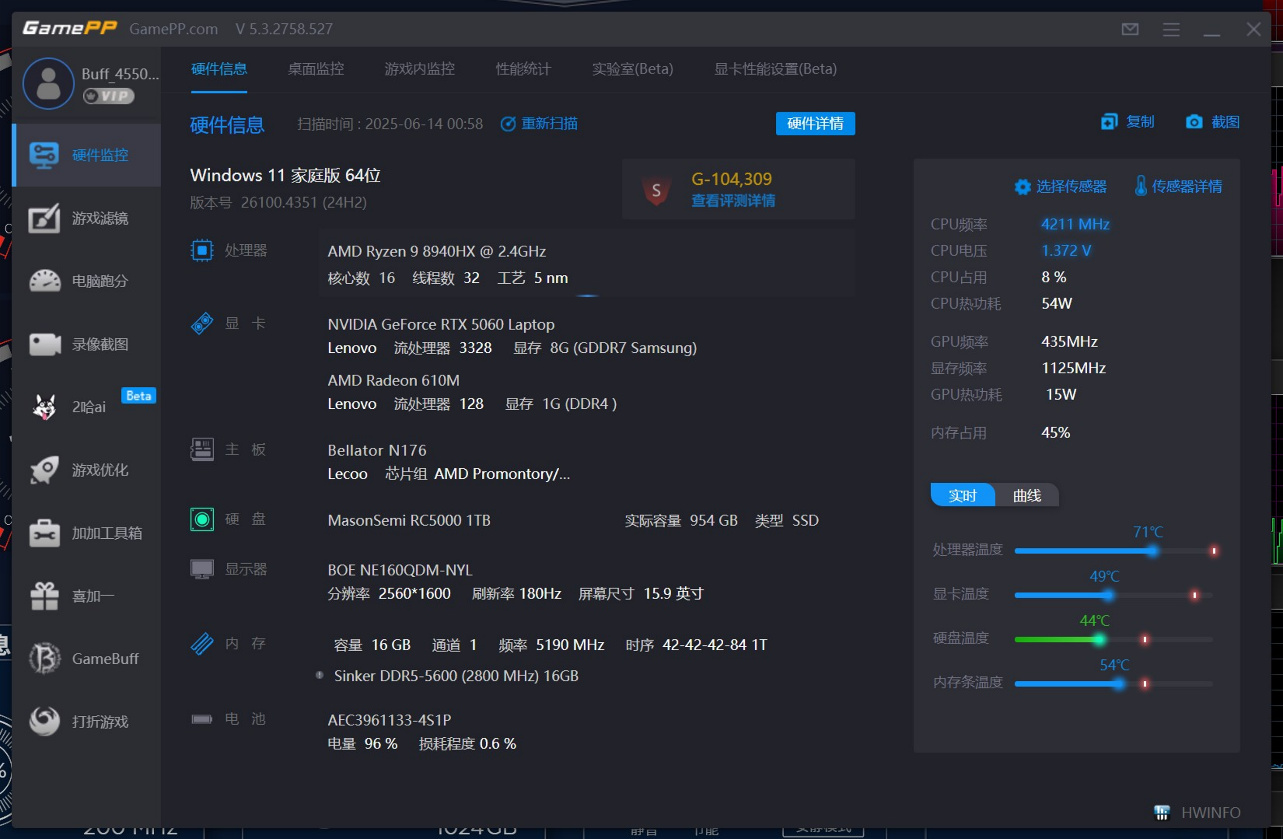
Task: Open the 录像截图 camera icon
Action: pyautogui.click(x=45, y=344)
